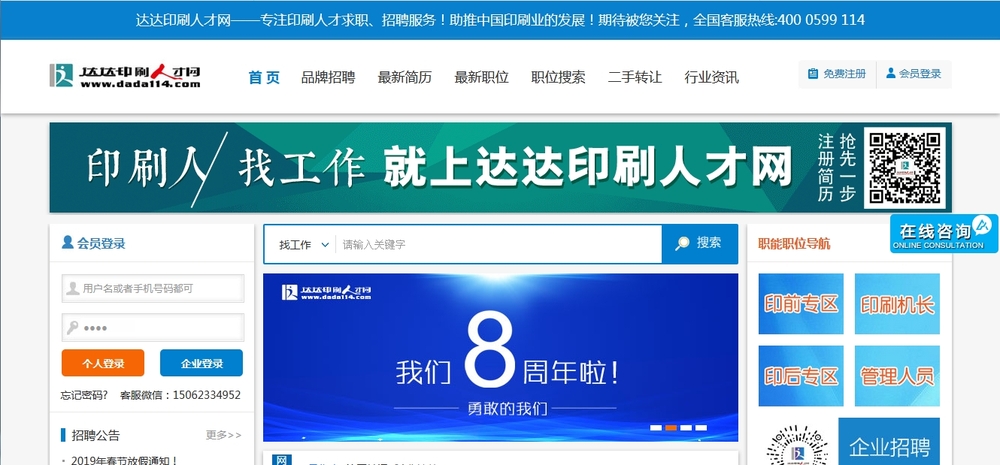Click the green 找工作 banner image
Viewport: 1000px width, 465px height.
tap(500, 167)
